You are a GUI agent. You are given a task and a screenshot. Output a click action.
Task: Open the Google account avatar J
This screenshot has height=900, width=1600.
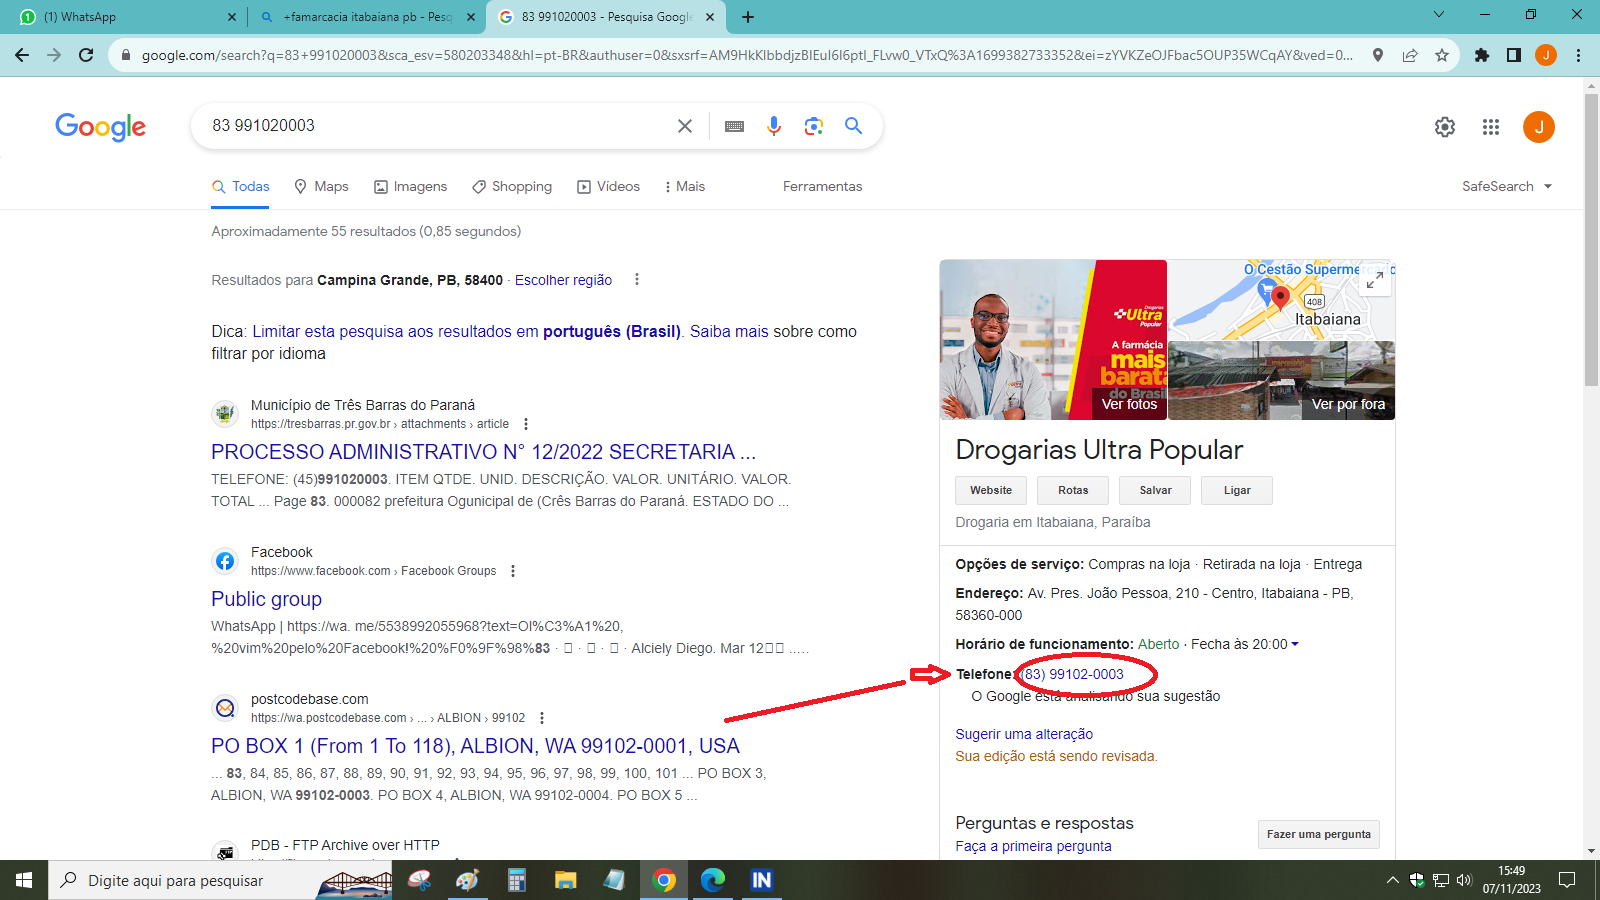[x=1539, y=127]
